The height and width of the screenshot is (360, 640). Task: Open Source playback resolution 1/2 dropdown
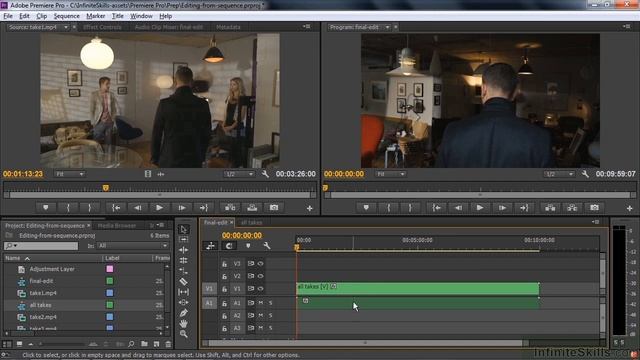click(239, 174)
